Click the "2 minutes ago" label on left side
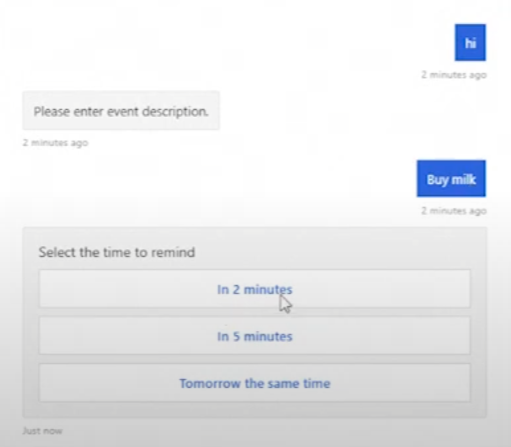Viewport: 511px width, 447px height. click(55, 143)
